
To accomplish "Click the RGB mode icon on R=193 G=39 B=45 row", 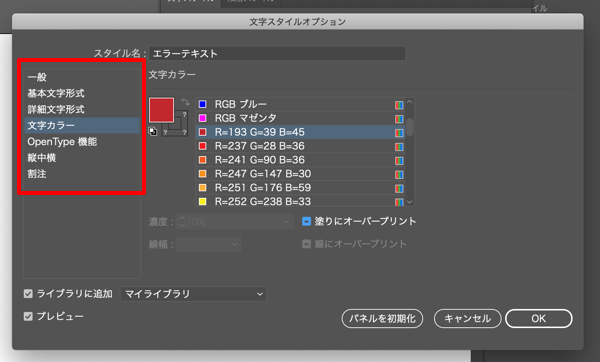I will [399, 133].
